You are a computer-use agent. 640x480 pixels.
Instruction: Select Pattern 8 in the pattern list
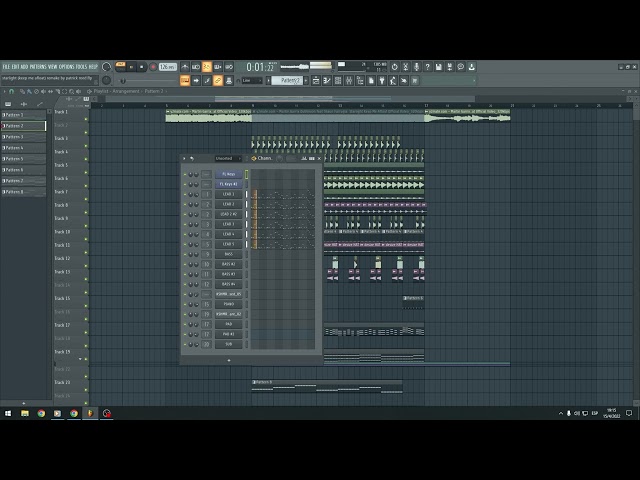pyautogui.click(x=24, y=192)
